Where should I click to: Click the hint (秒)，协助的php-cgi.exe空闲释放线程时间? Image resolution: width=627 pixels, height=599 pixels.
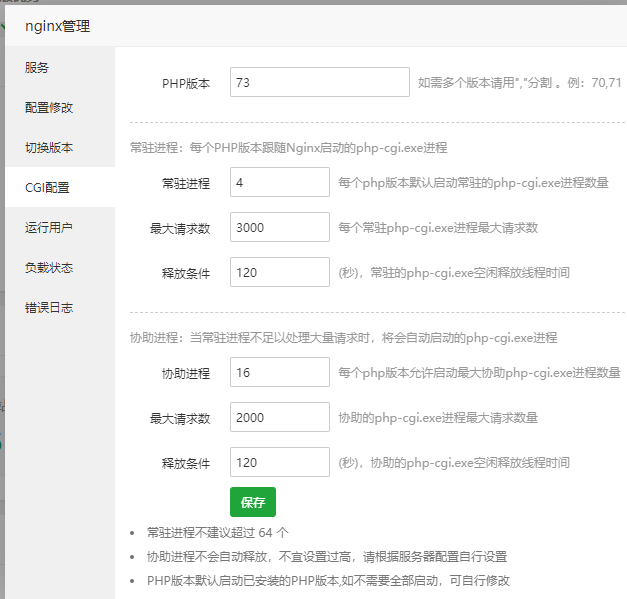[454, 463]
